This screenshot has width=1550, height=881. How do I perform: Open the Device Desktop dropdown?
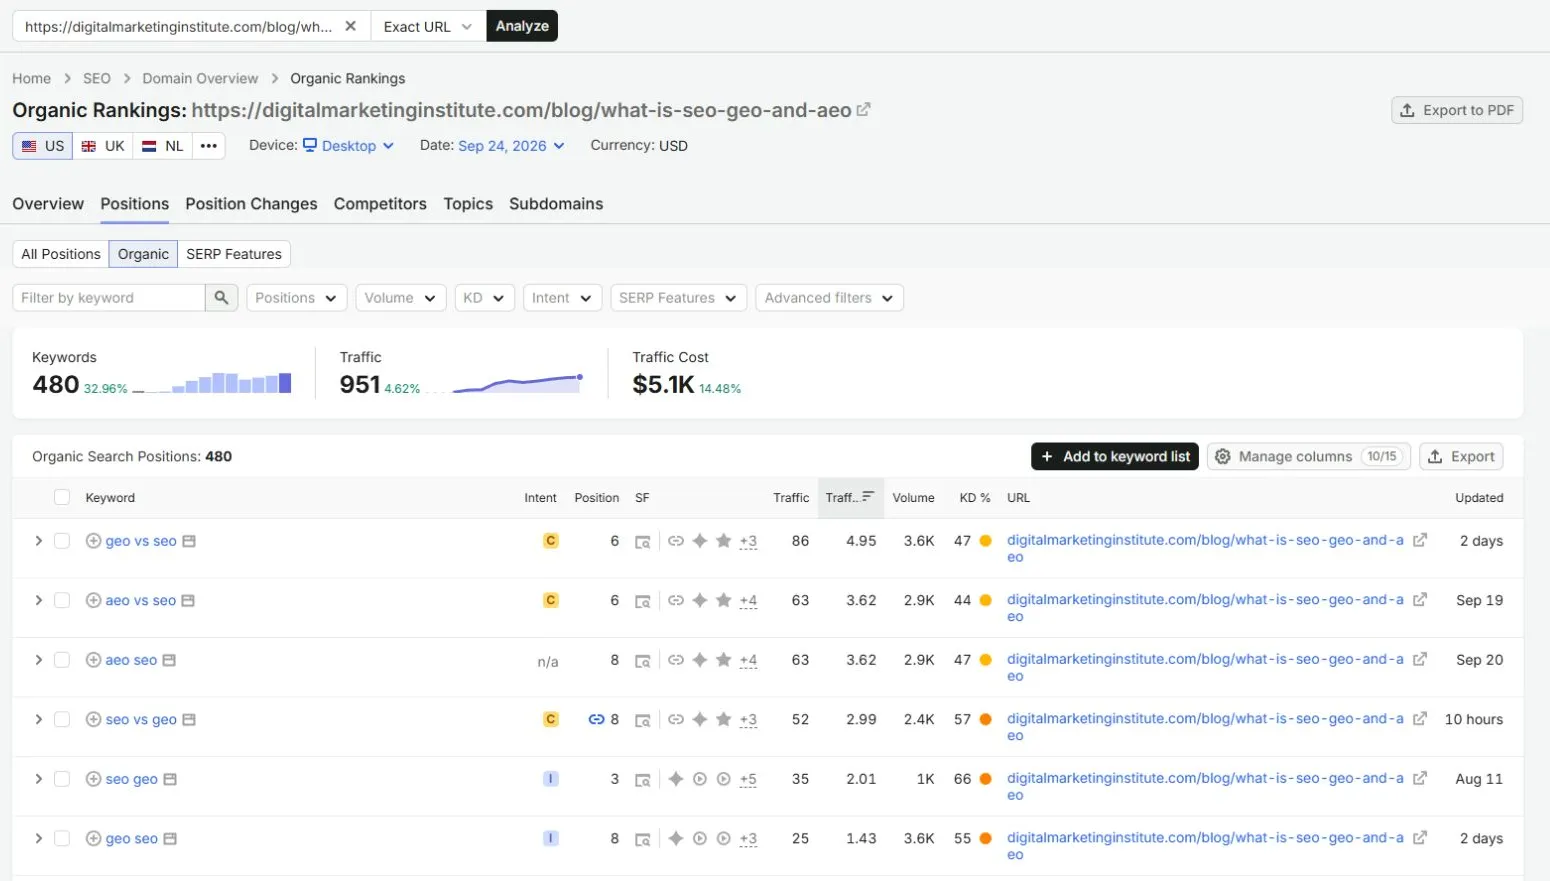click(349, 146)
